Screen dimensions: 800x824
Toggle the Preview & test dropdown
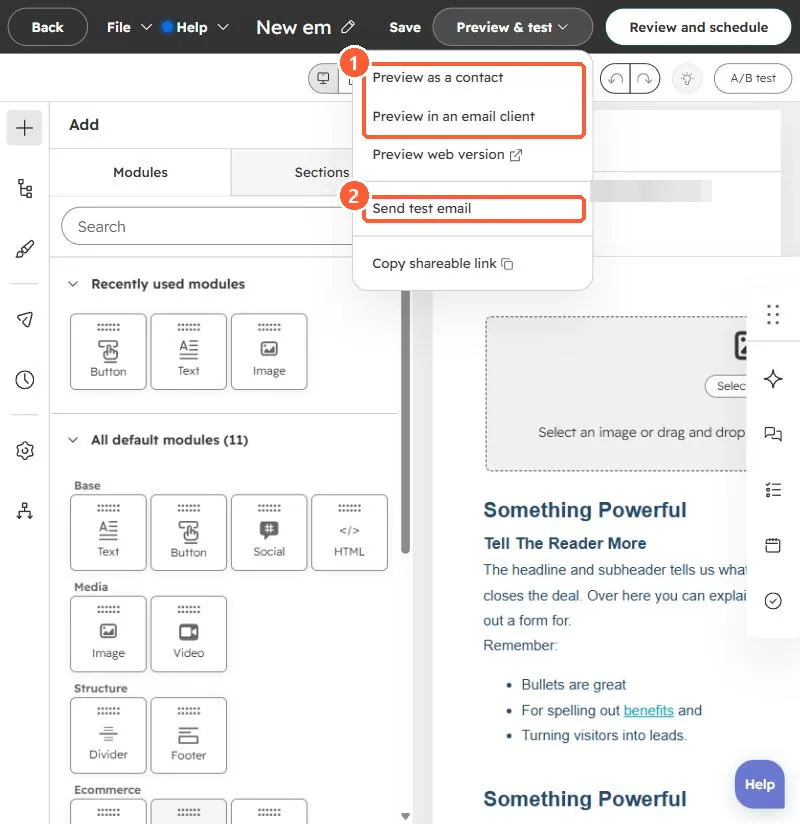[x=512, y=27]
